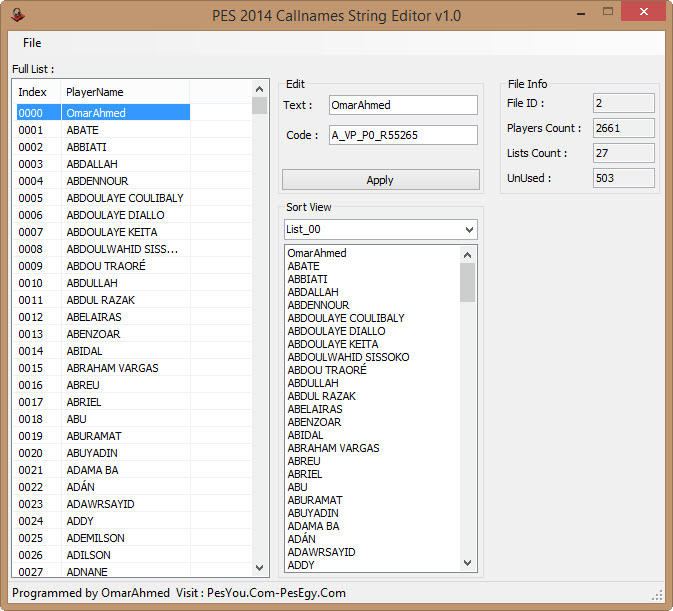Click the File ID value field

622,103
